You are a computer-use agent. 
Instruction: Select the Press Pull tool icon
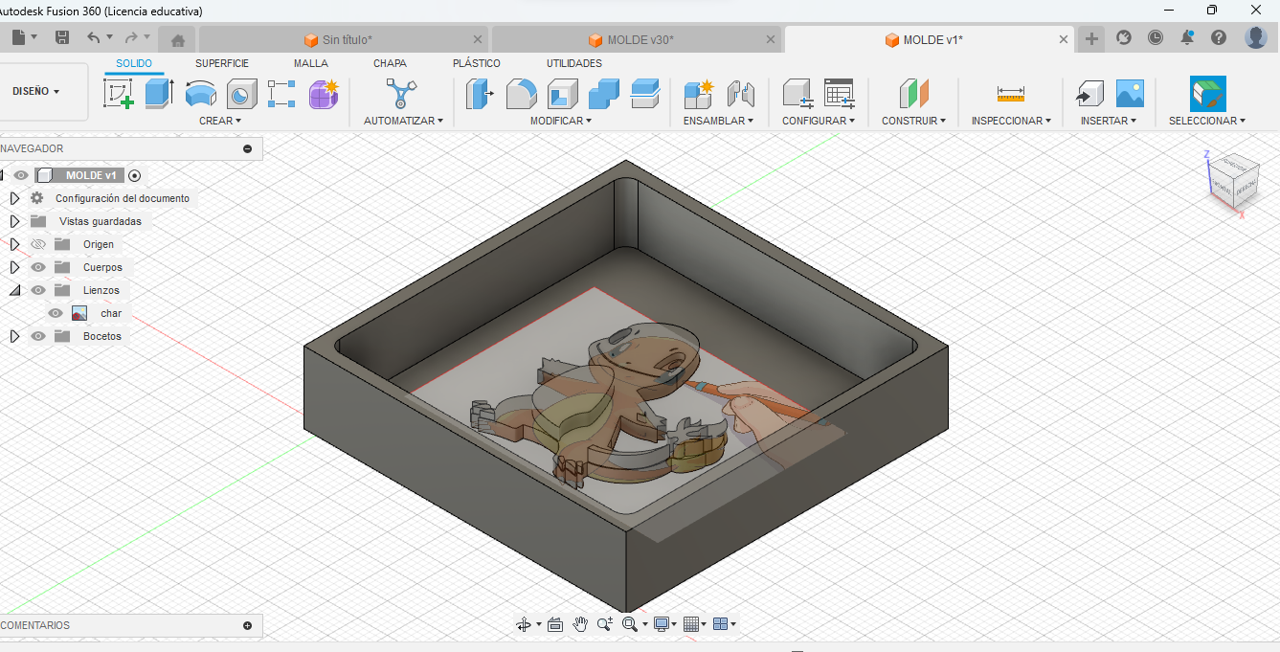[480, 94]
